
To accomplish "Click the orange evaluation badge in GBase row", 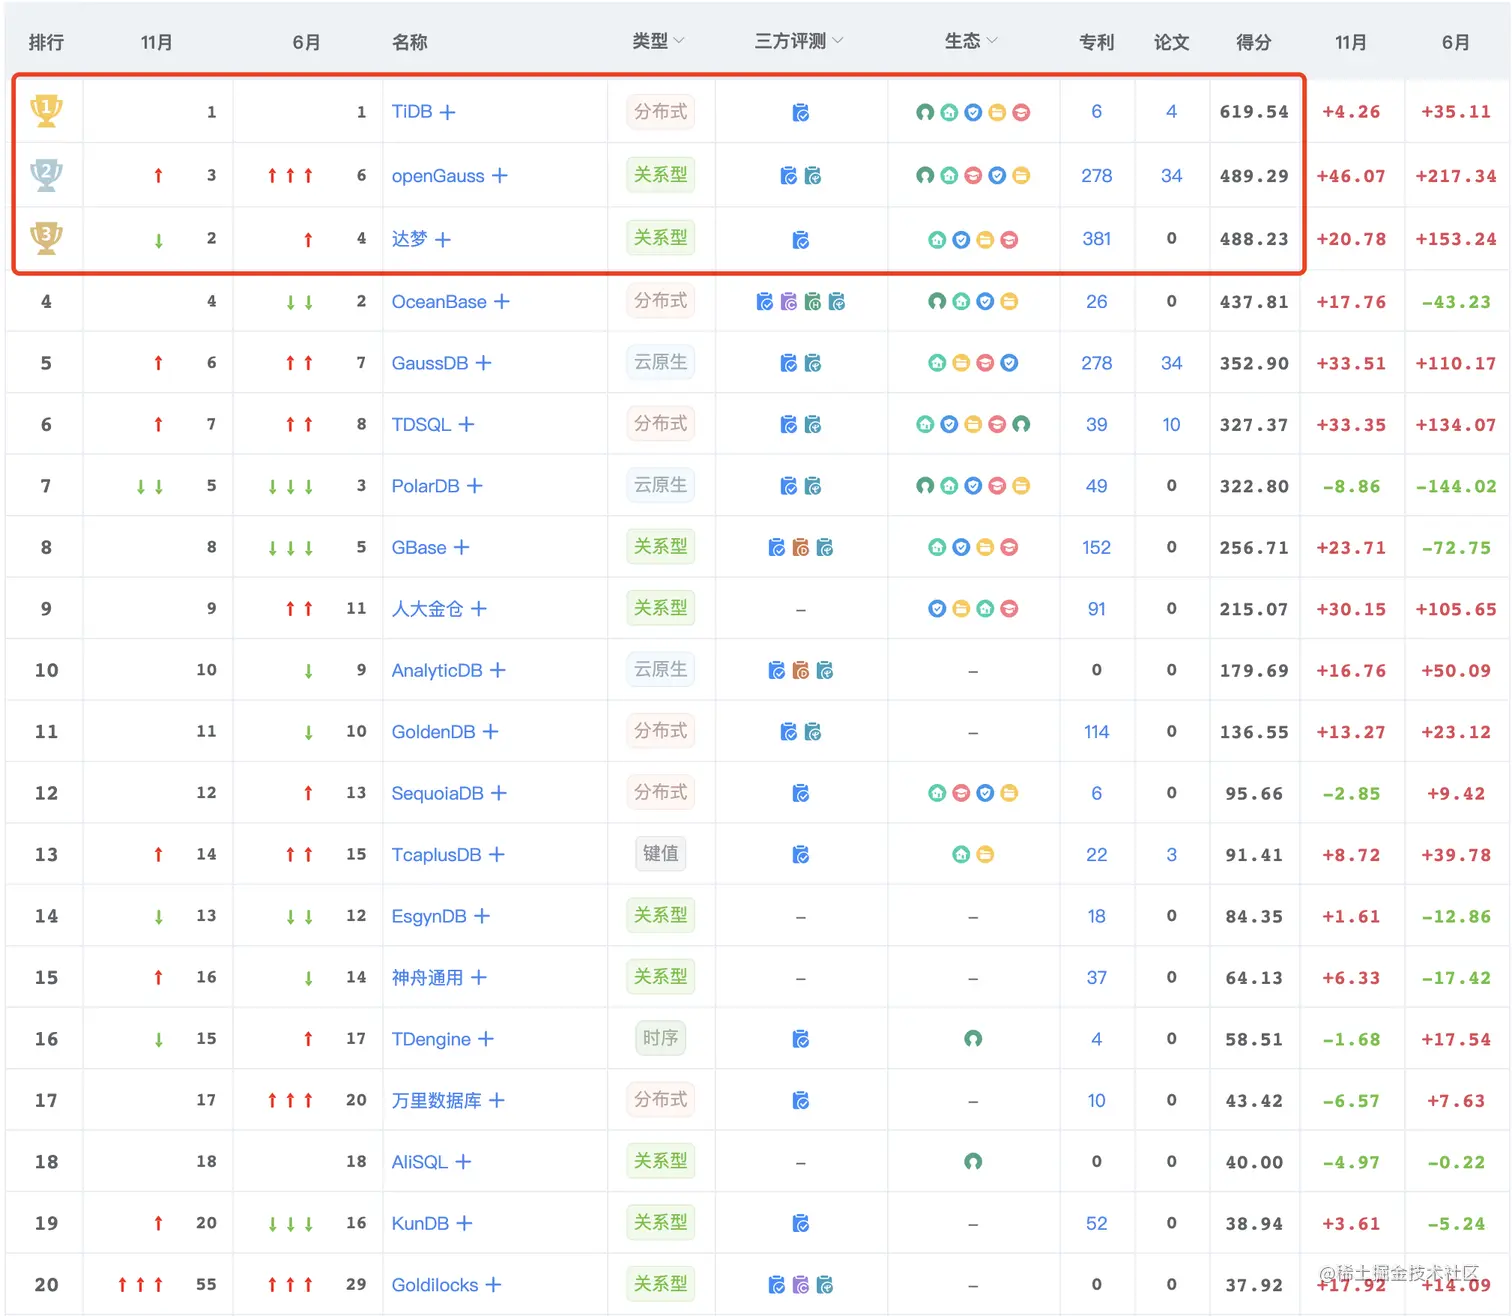I will point(801,548).
